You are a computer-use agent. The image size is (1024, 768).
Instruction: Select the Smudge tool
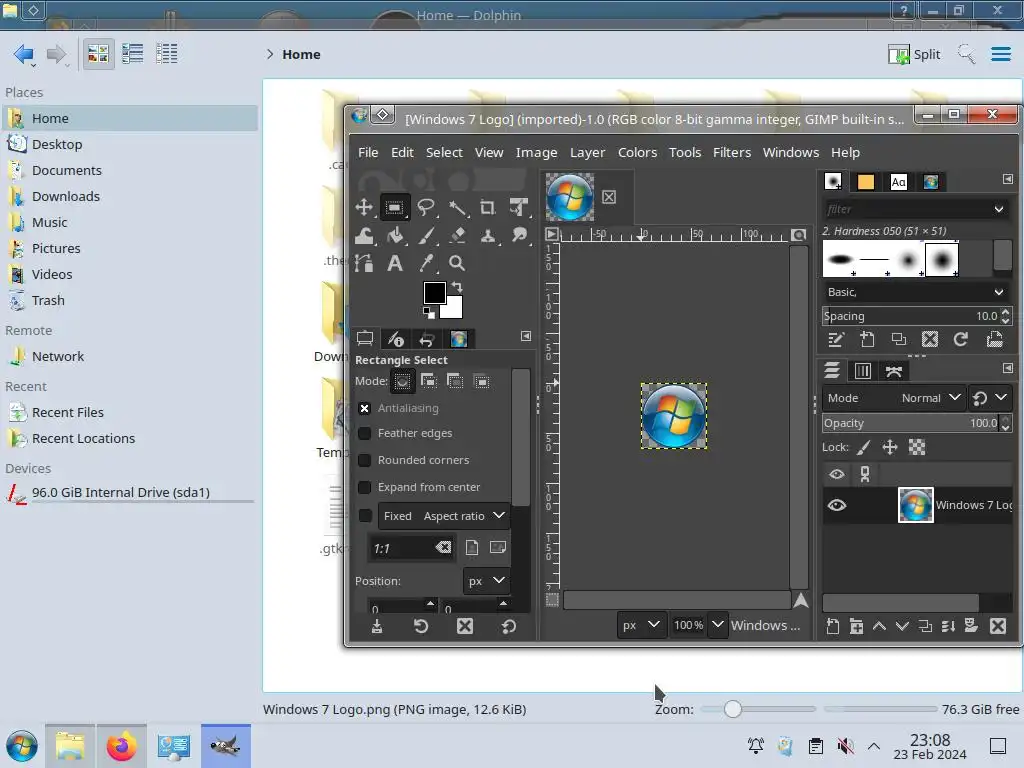click(519, 236)
